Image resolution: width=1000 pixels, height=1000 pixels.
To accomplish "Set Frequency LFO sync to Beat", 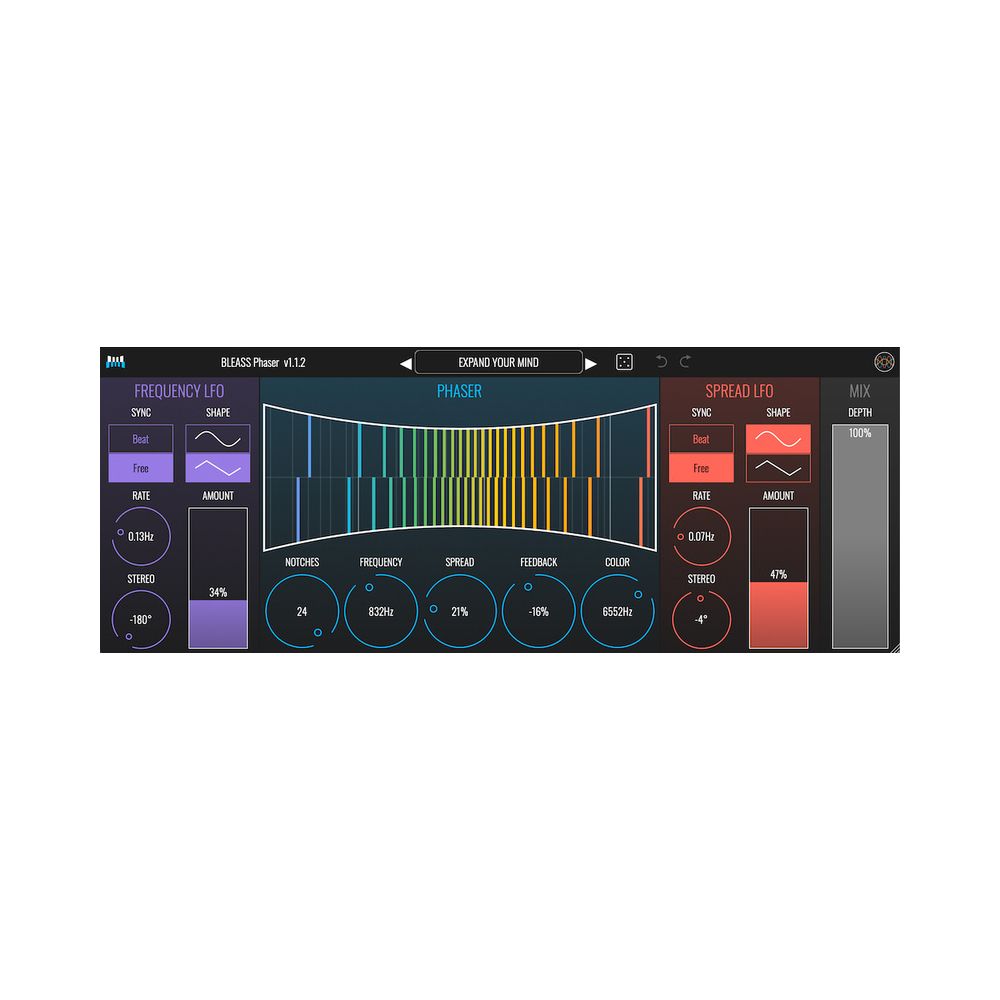I will click(141, 439).
